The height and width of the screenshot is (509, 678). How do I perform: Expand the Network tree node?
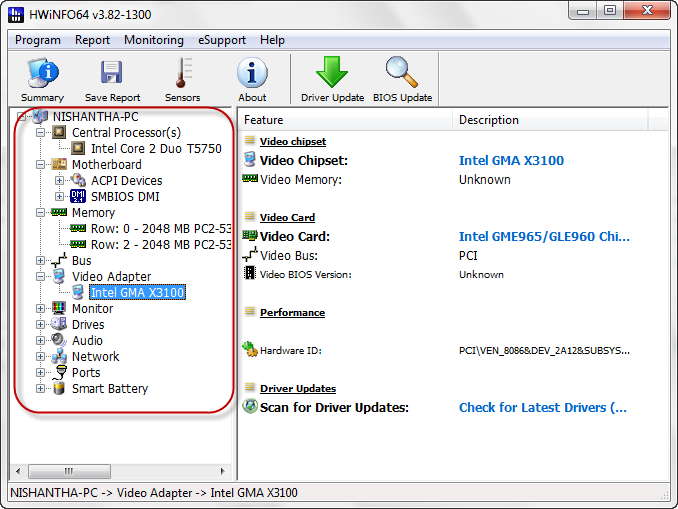click(40, 356)
